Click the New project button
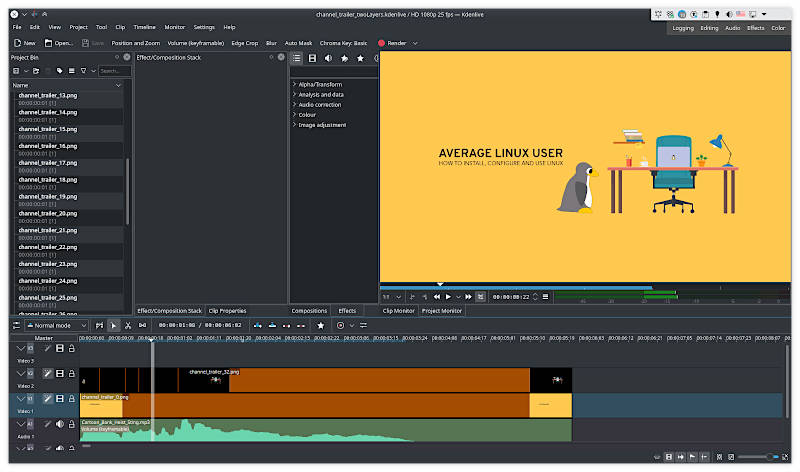Viewport: 800px width, 472px height. click(24, 43)
